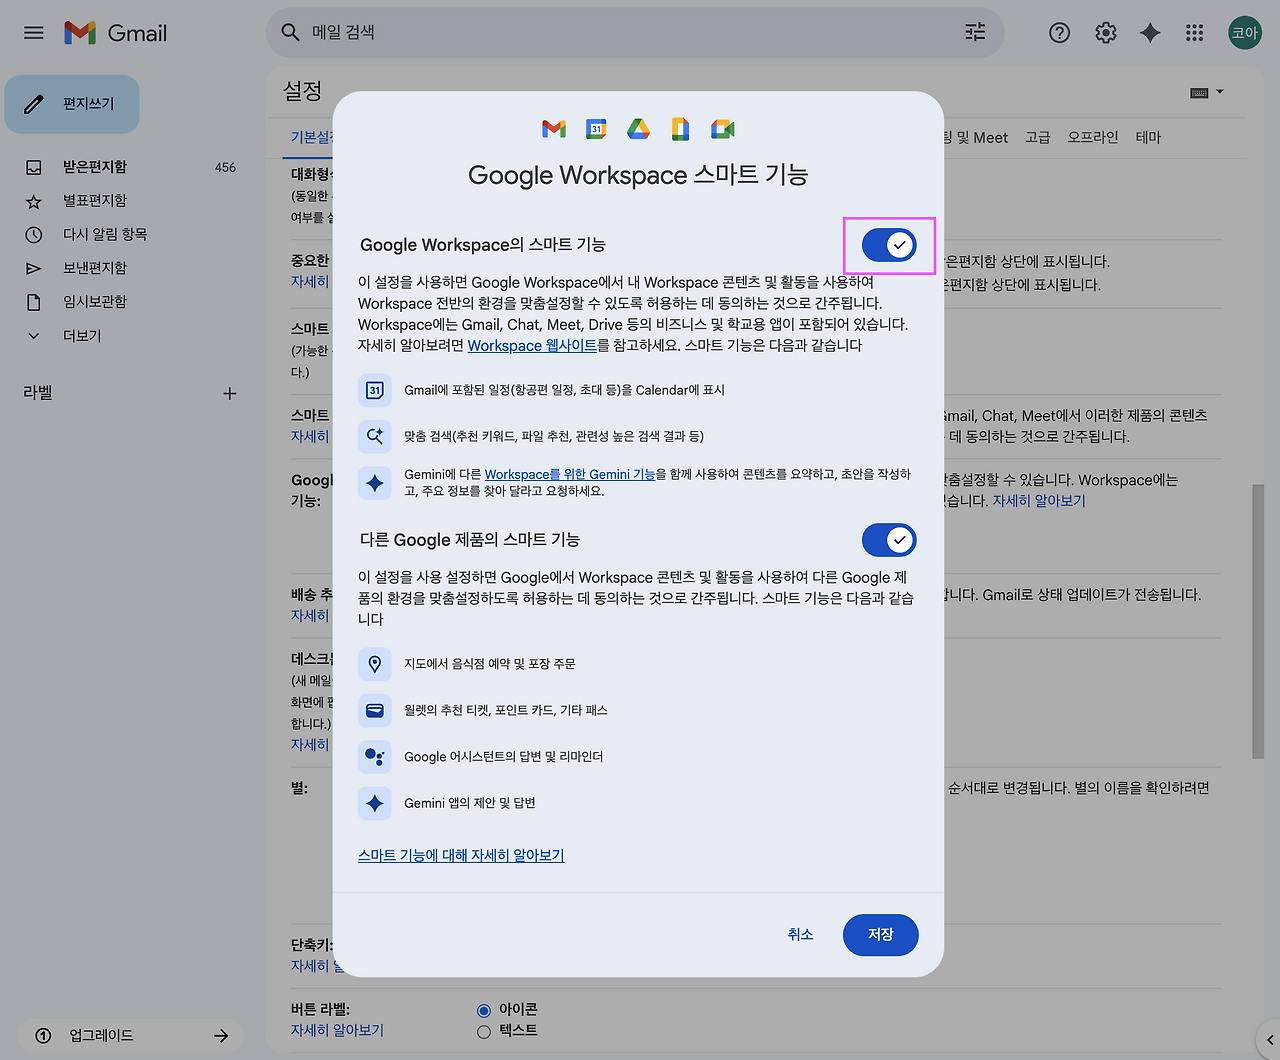Disable the Google Workspace 스마트 기능 toggle
Image resolution: width=1280 pixels, height=1060 pixels.
pos(889,245)
